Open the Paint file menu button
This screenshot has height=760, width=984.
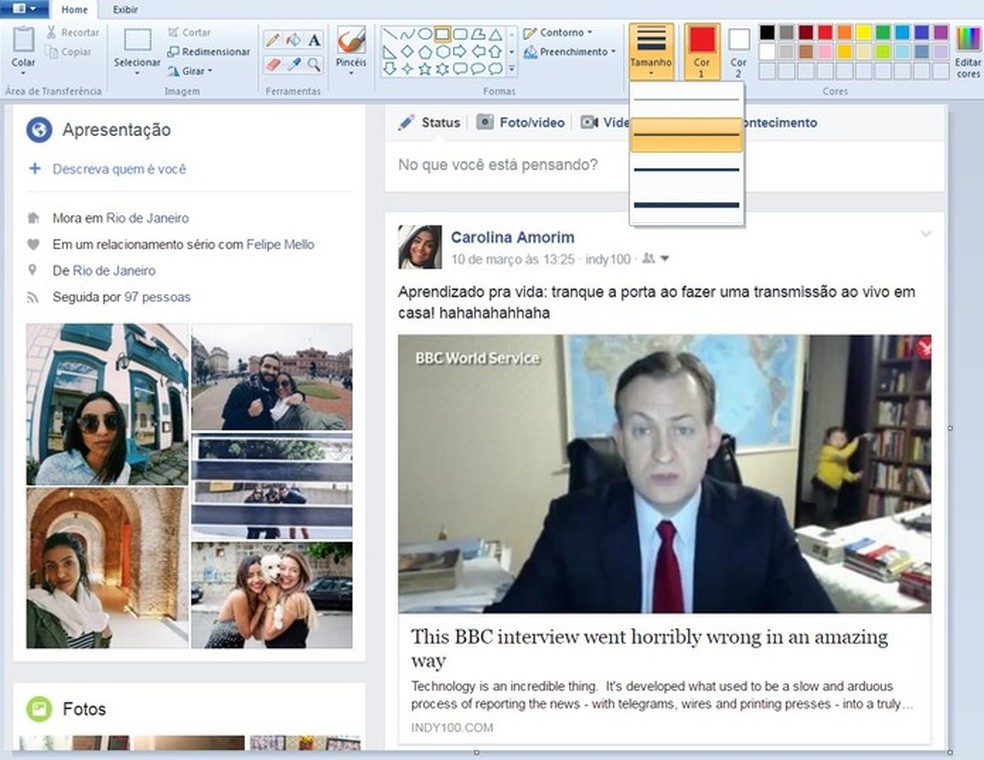(x=23, y=9)
